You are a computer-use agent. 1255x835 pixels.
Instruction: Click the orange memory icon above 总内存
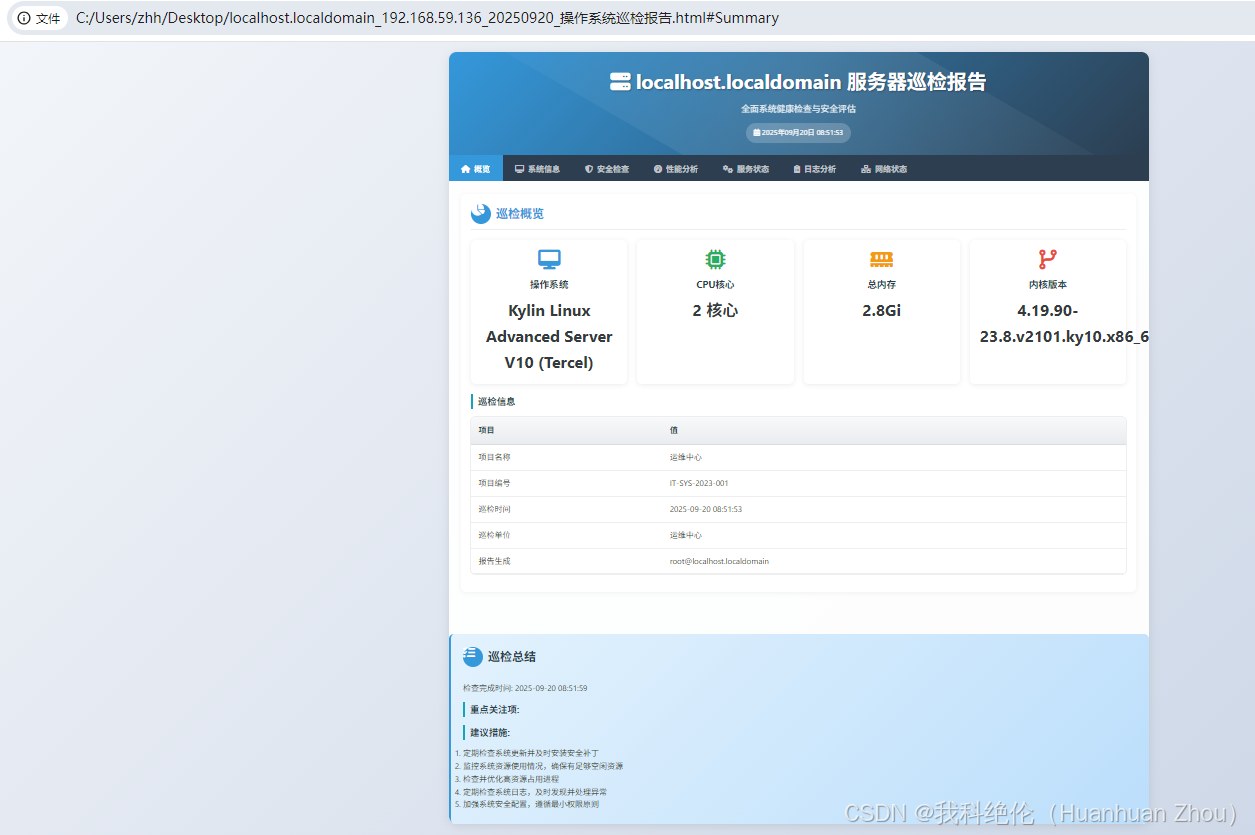[x=881, y=260]
